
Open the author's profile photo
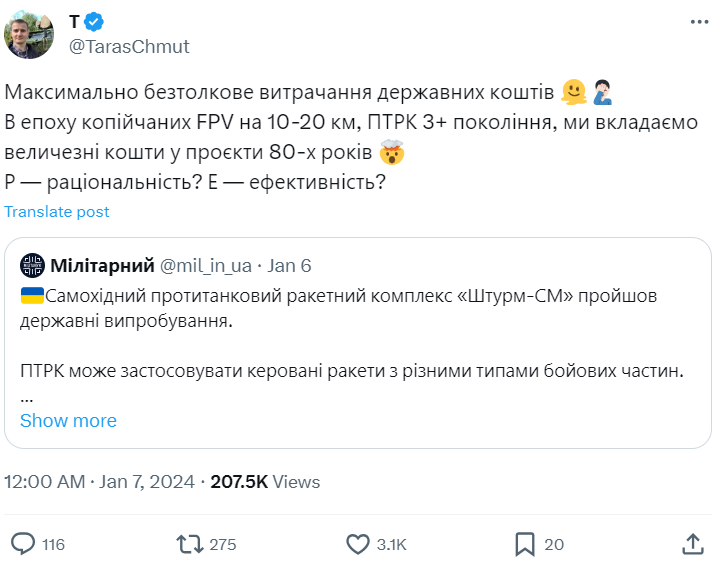point(32,34)
